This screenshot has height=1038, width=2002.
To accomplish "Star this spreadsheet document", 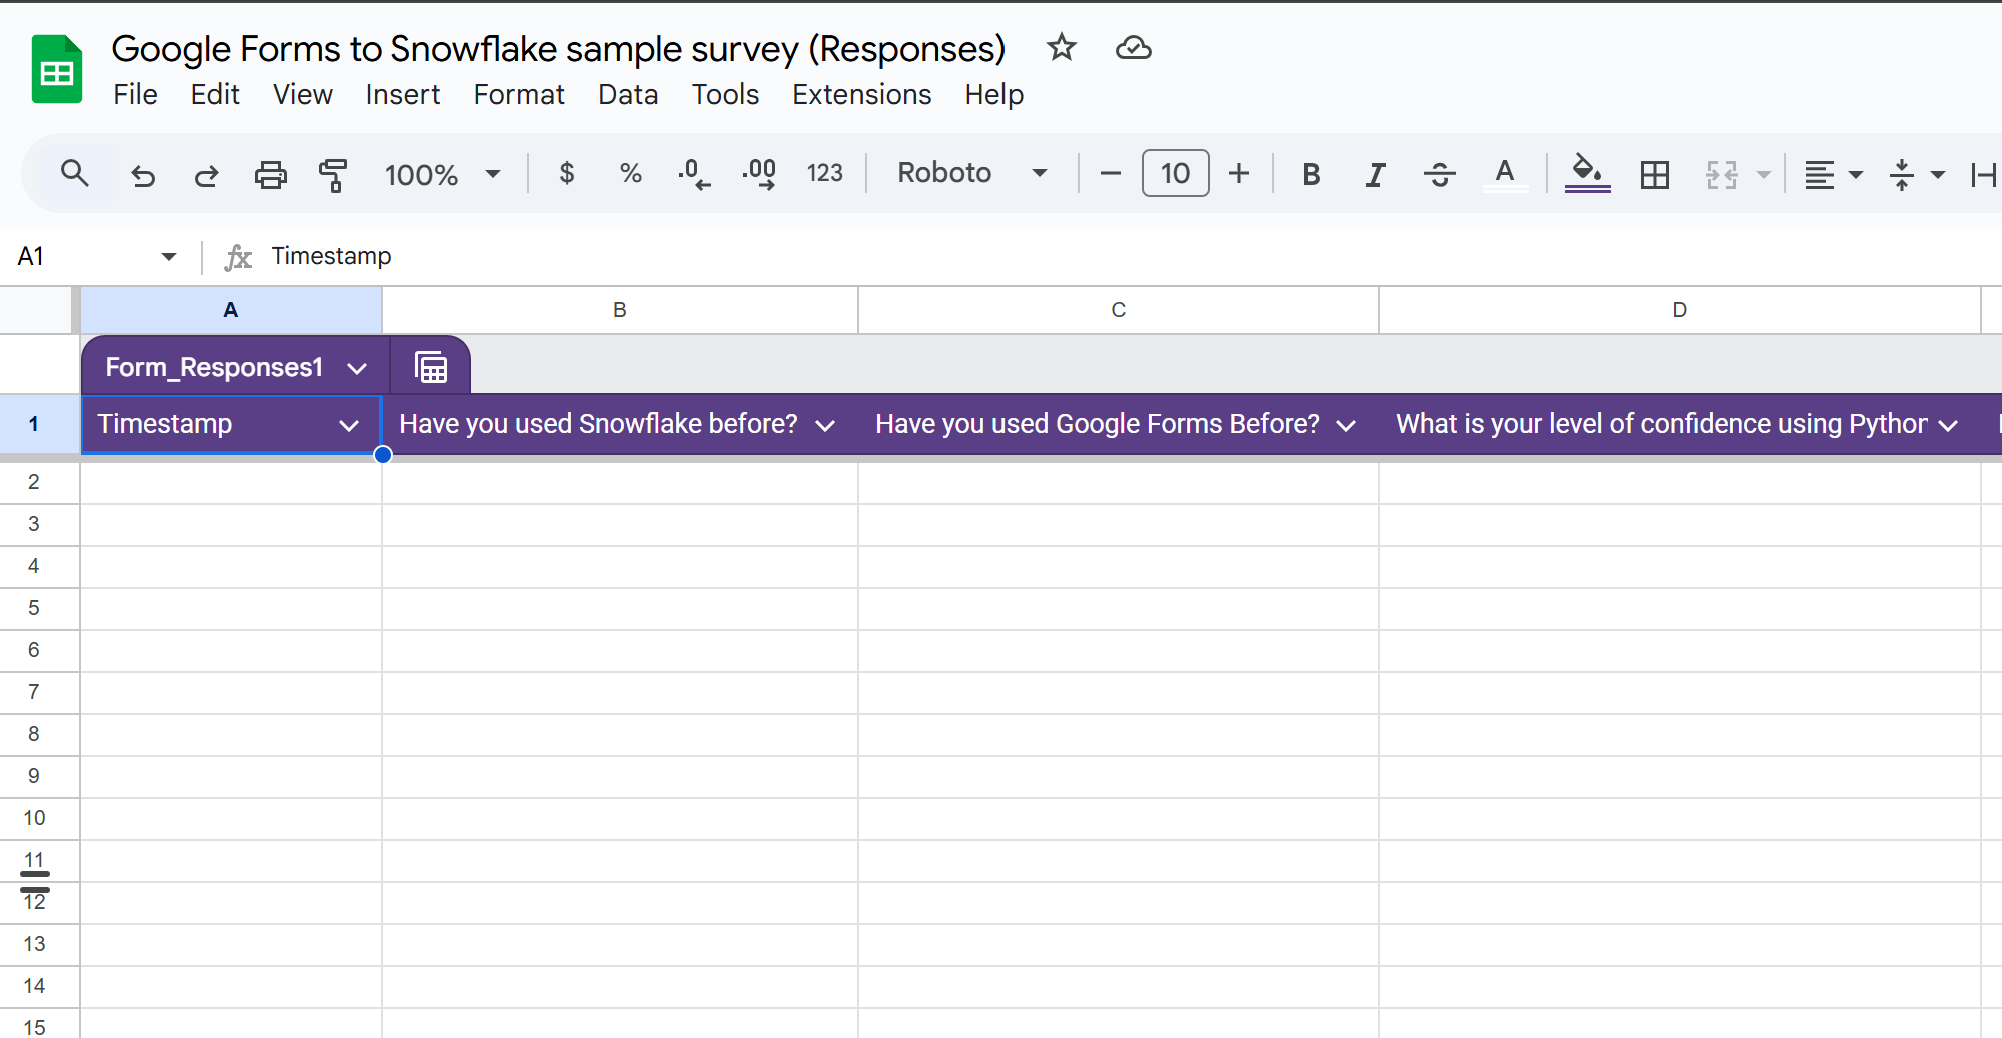I will click(1061, 48).
